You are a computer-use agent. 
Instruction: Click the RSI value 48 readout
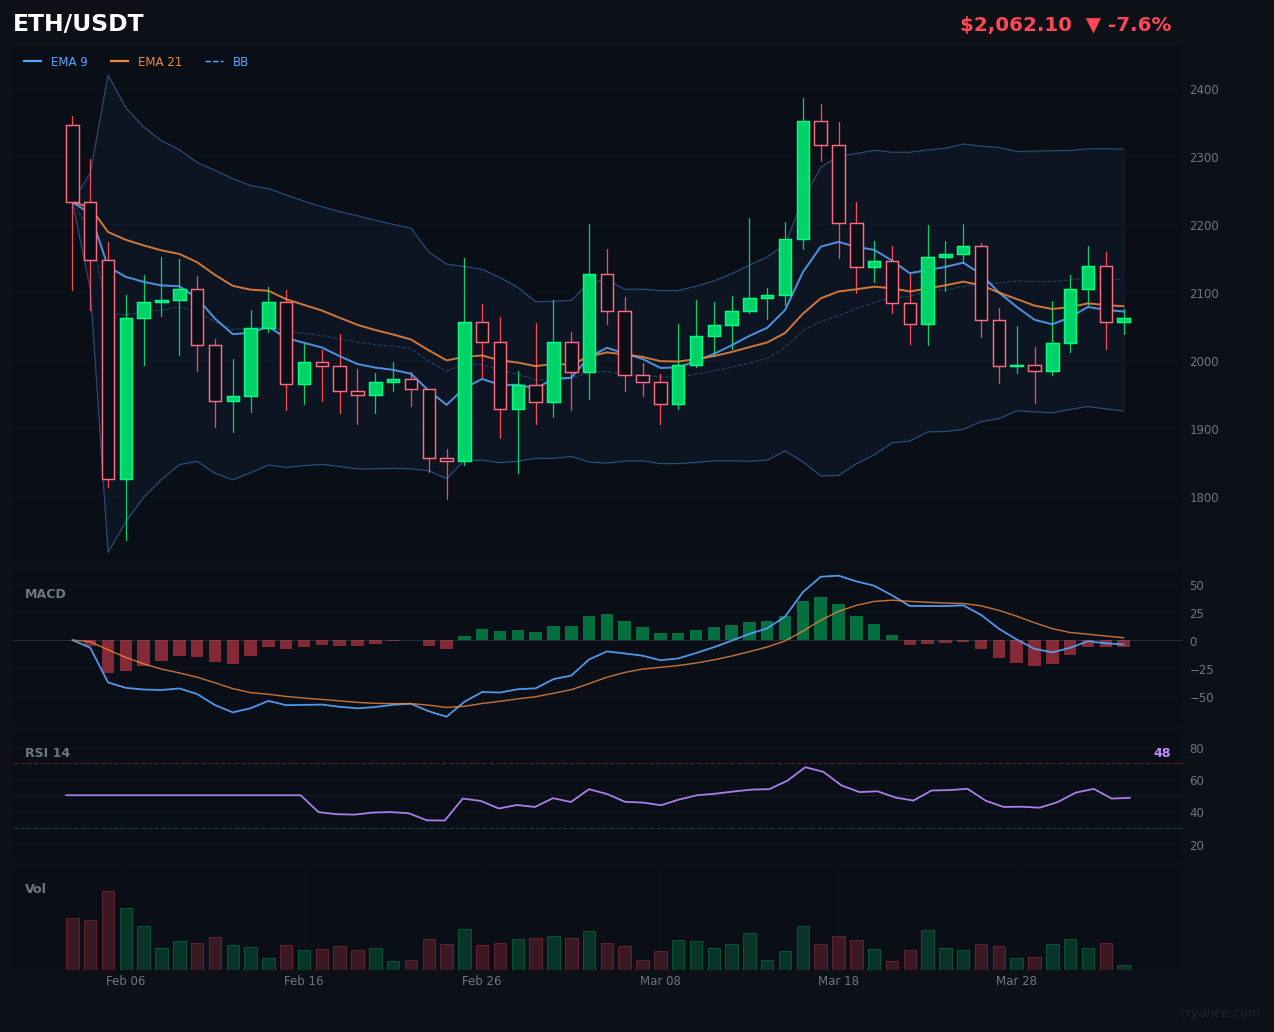1161,752
